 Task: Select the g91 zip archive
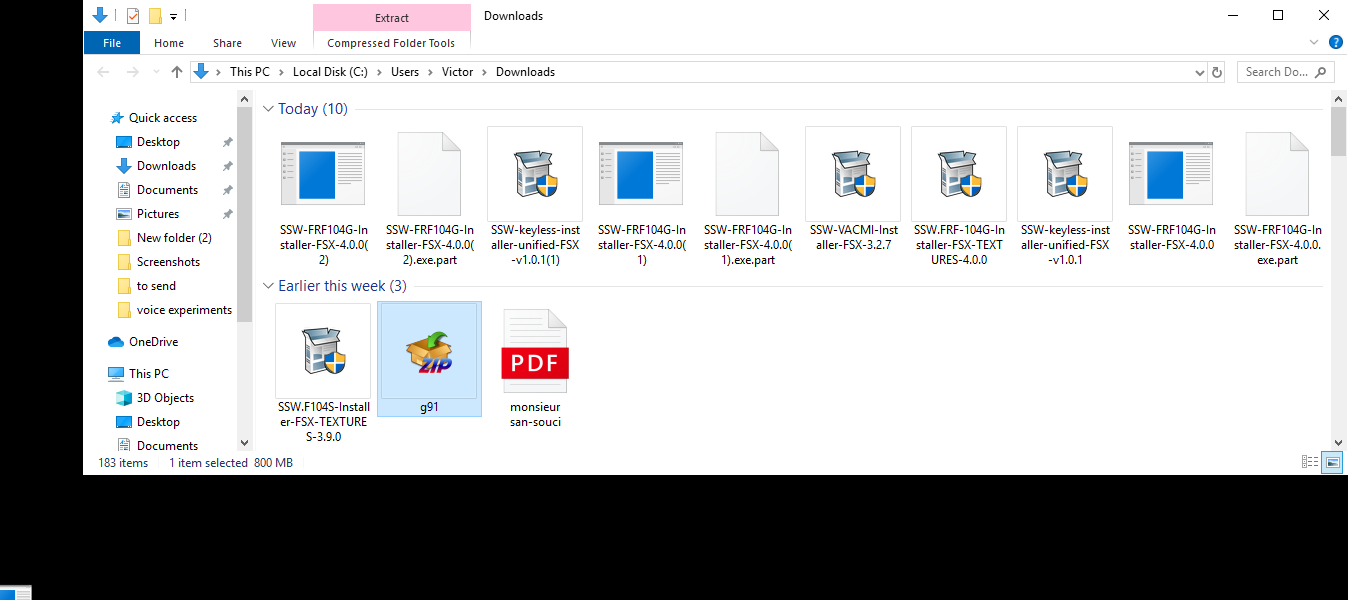point(429,359)
